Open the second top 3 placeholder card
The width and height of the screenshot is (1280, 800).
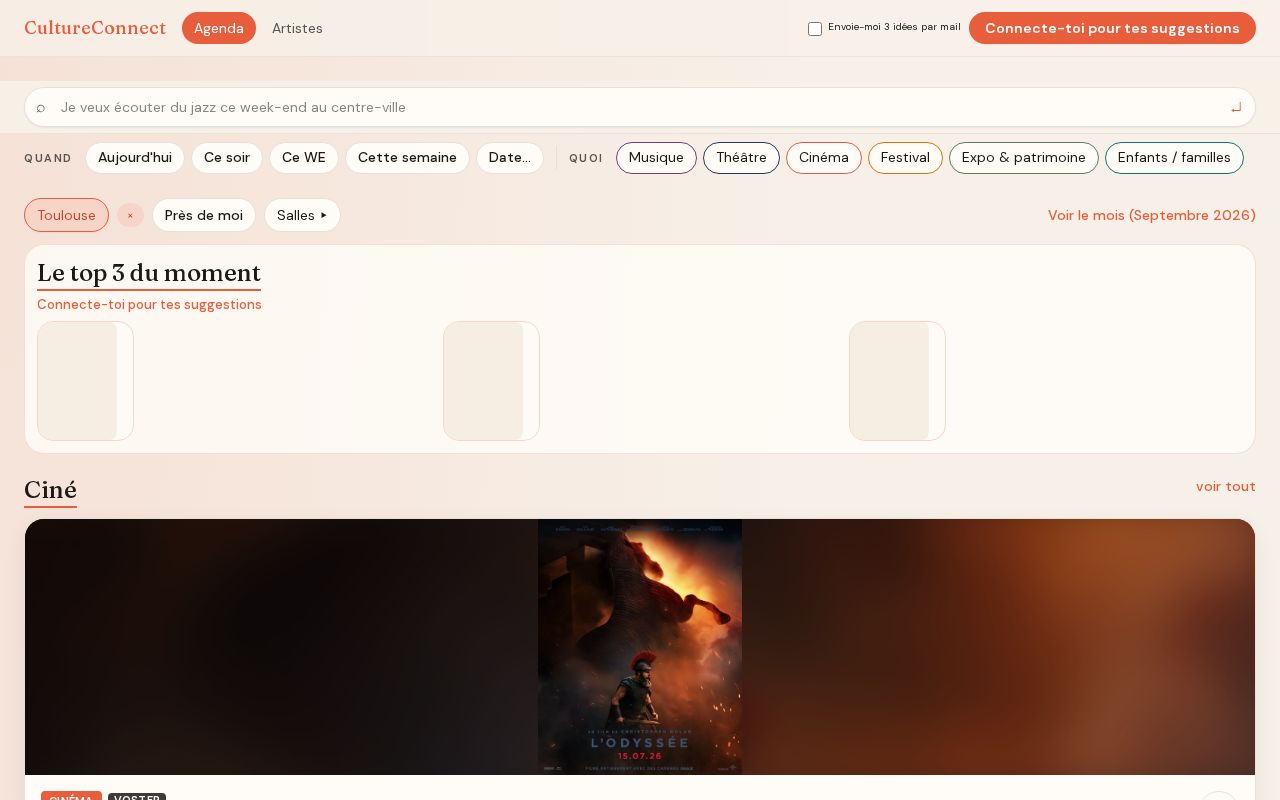click(x=491, y=381)
